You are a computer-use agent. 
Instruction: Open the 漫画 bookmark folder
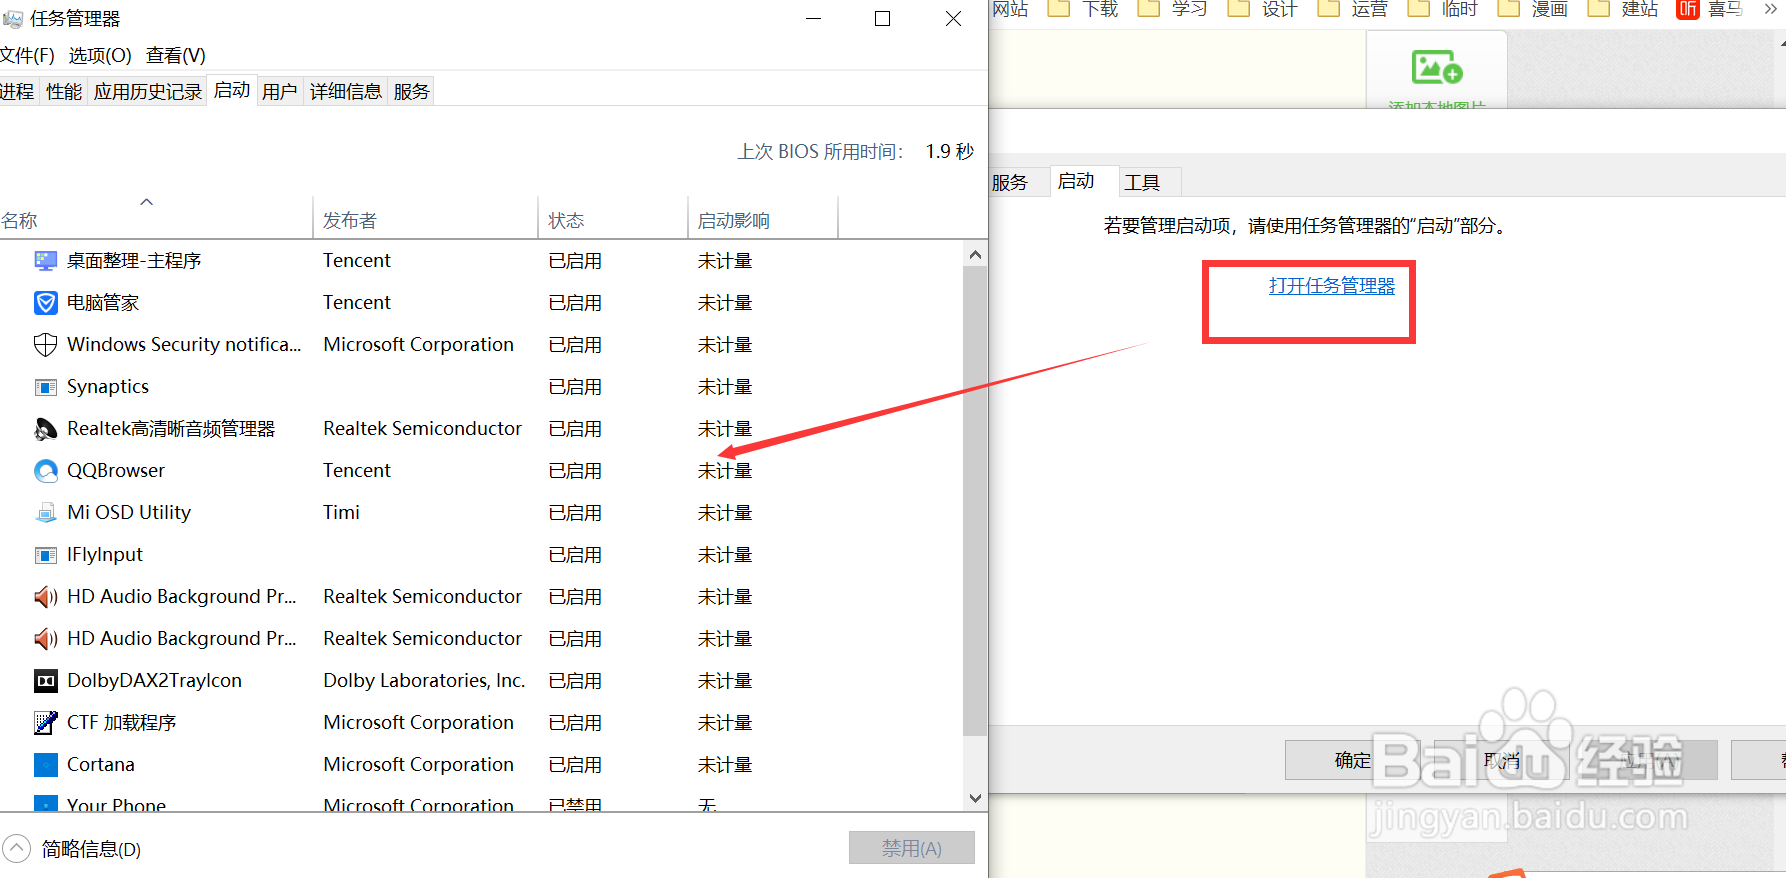coord(1534,9)
